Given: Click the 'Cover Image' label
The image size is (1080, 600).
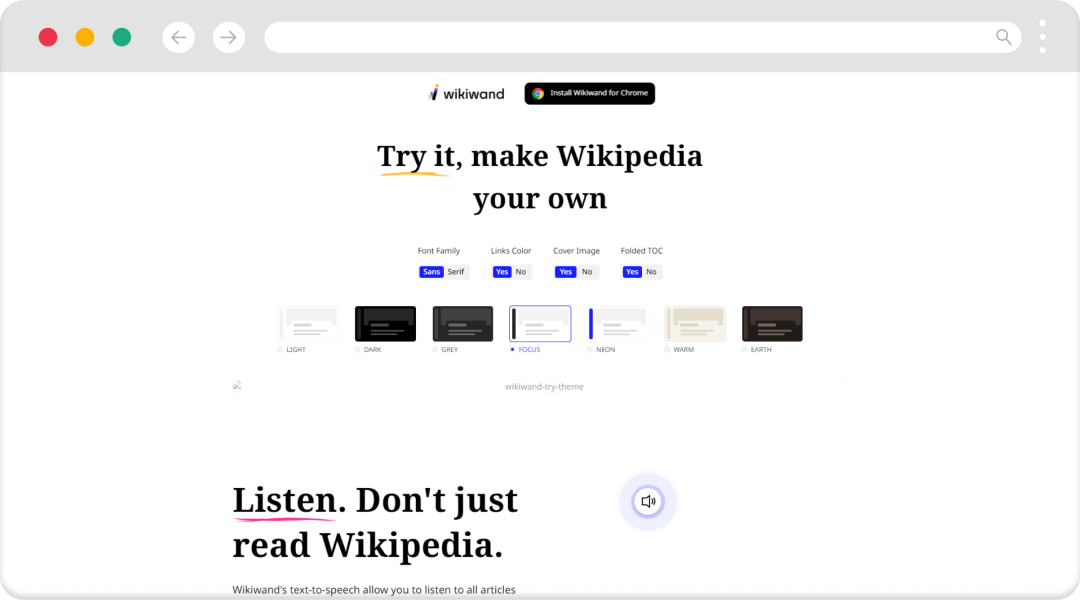Looking at the screenshot, I should point(577,251).
